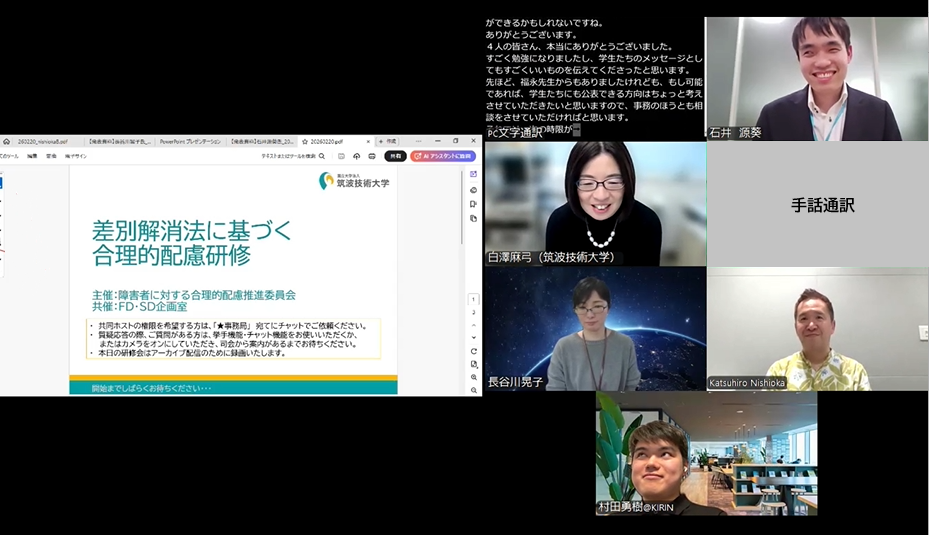
Task: Click the page display settings icon
Action: pos(473,364)
